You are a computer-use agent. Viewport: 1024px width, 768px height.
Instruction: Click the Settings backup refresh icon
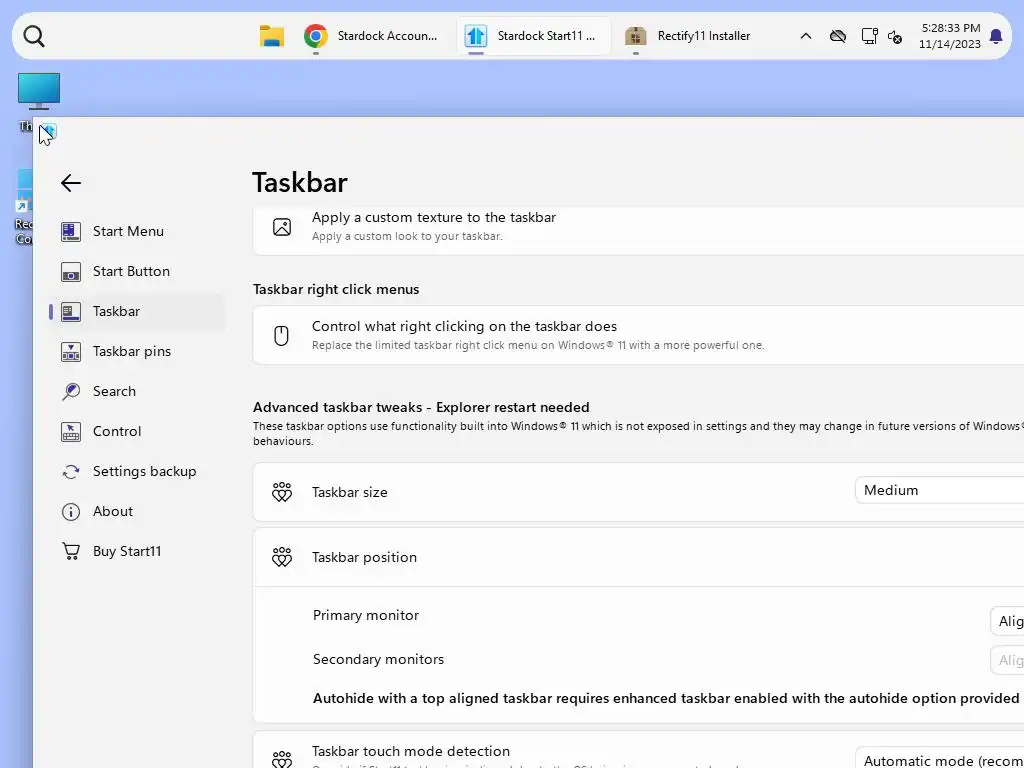click(x=71, y=472)
